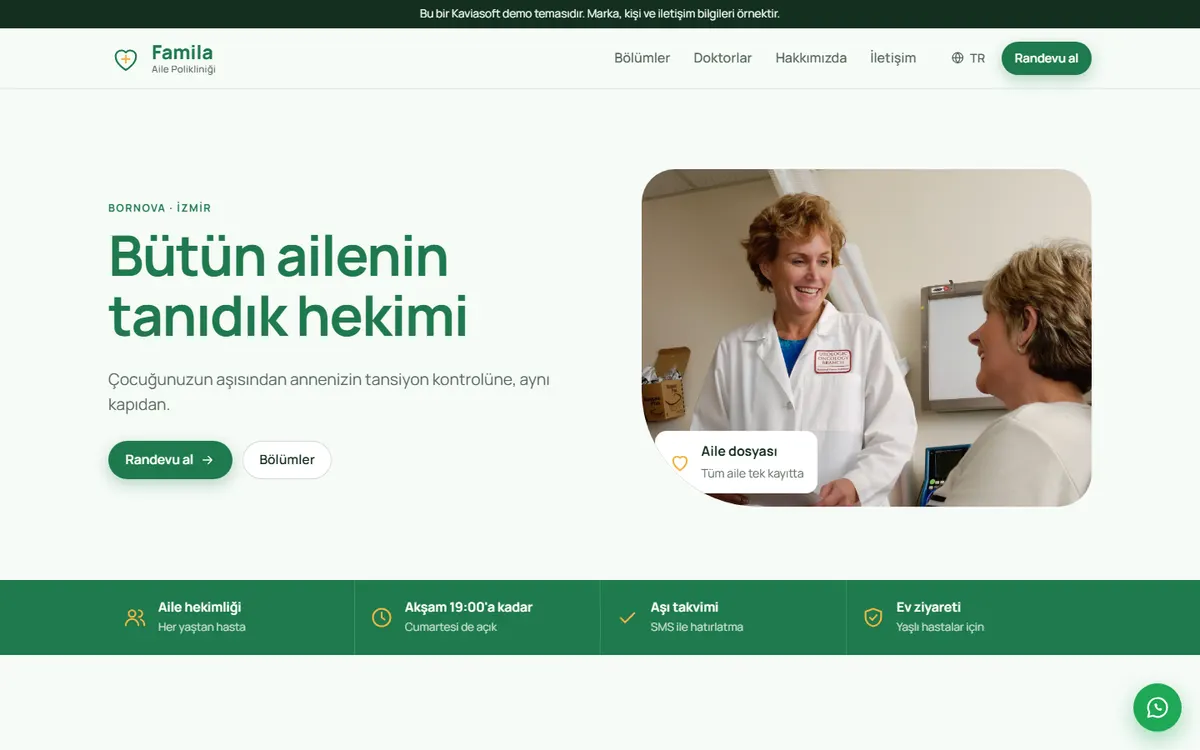Click the shield icon beside Ev ziyareti
The image size is (1200, 750).
[873, 618]
